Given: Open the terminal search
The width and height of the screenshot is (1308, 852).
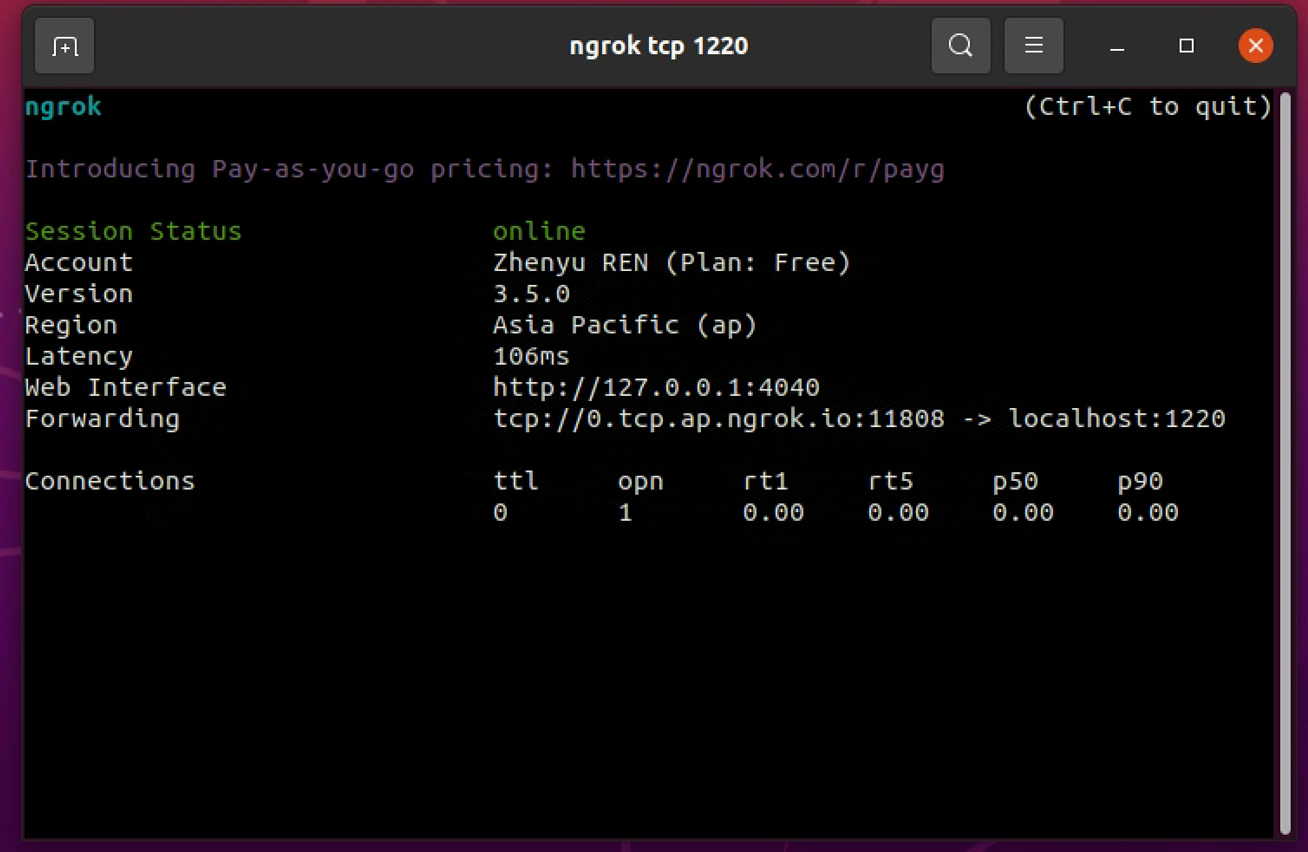Looking at the screenshot, I should pos(961,46).
